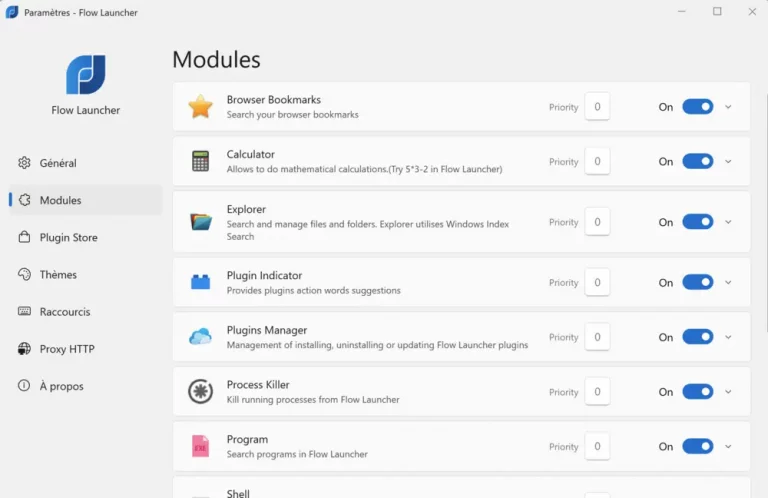Click the Flow Launcher logo in sidebar

86,75
